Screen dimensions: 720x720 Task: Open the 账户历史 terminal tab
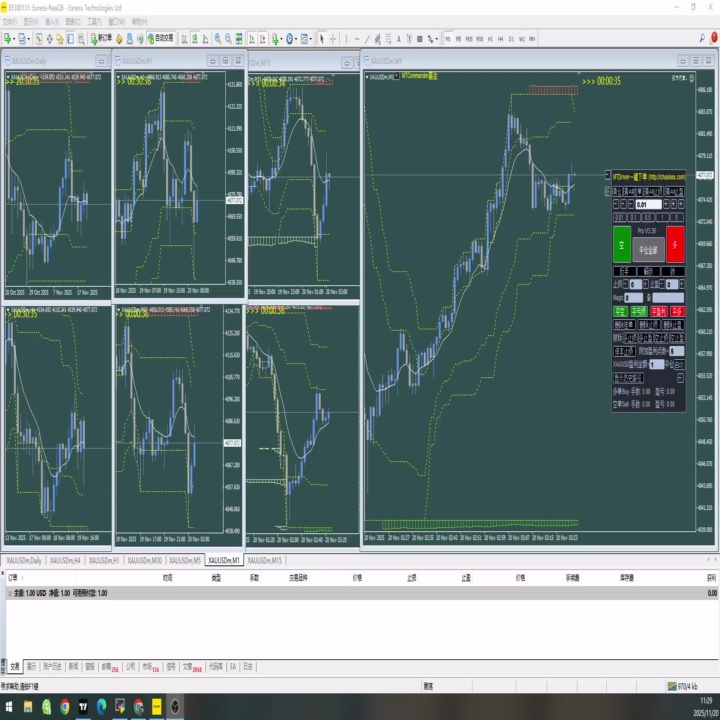pyautogui.click(x=52, y=666)
